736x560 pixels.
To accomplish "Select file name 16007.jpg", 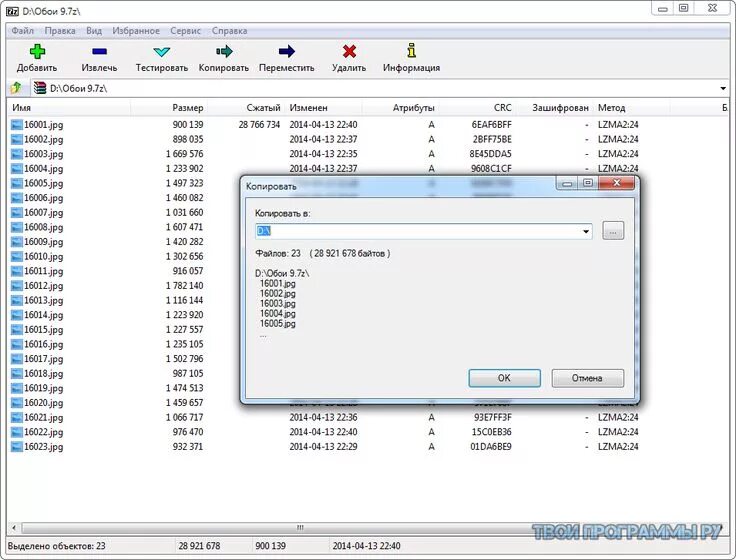I will point(44,213).
